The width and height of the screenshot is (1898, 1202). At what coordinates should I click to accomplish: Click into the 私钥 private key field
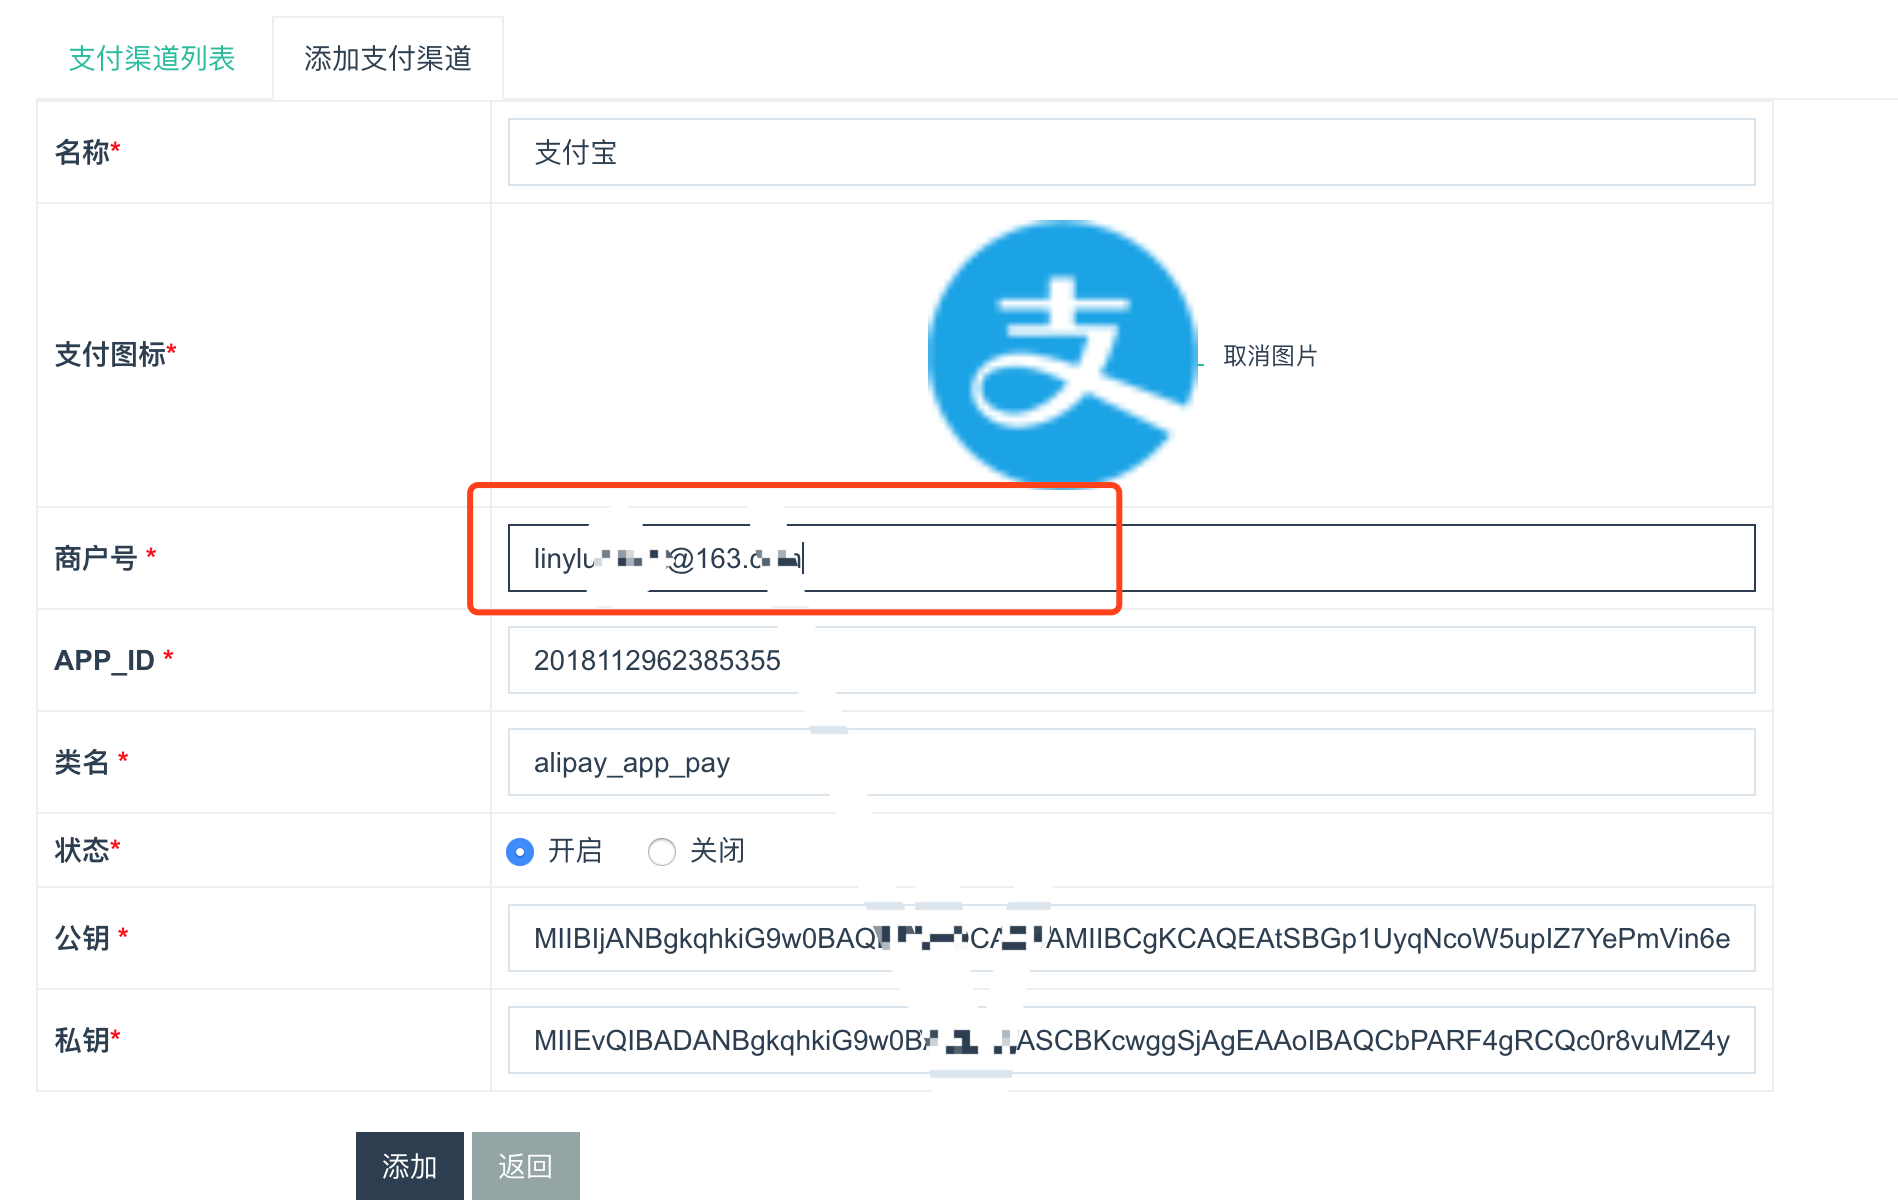(1130, 1040)
